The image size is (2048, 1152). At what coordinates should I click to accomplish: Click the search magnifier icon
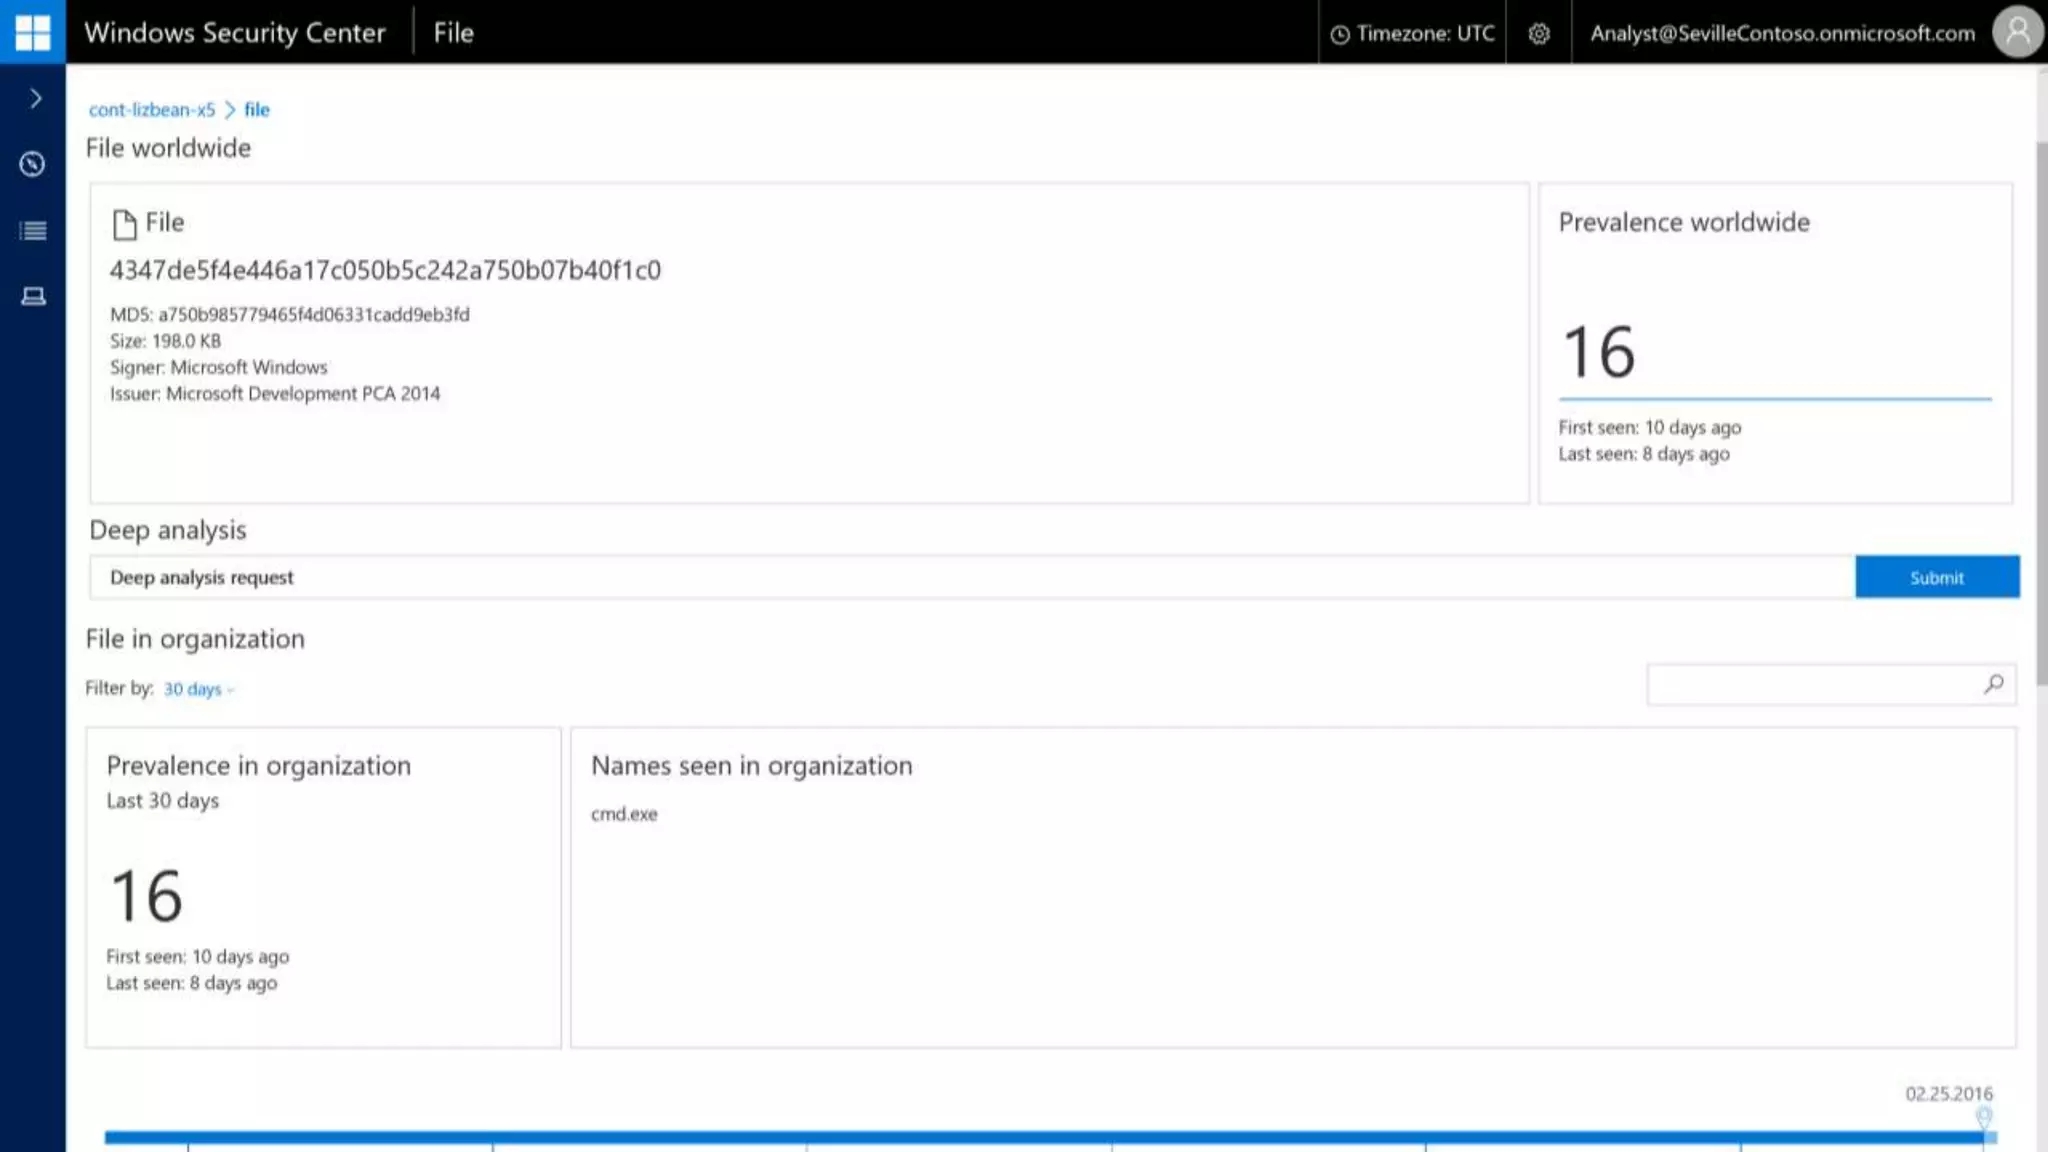[x=1994, y=684]
